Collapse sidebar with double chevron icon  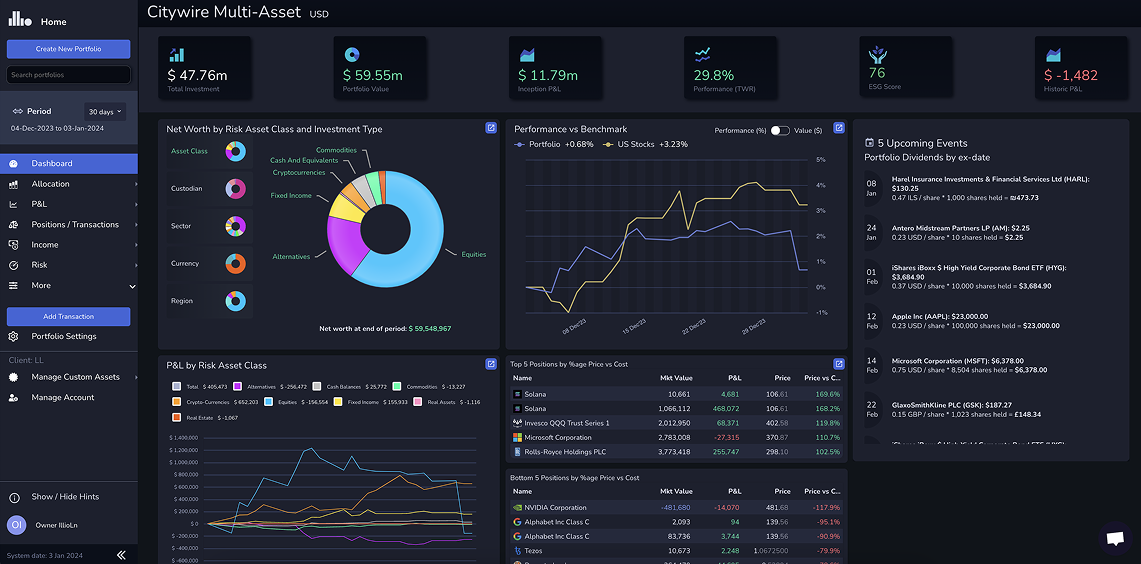pos(122,555)
